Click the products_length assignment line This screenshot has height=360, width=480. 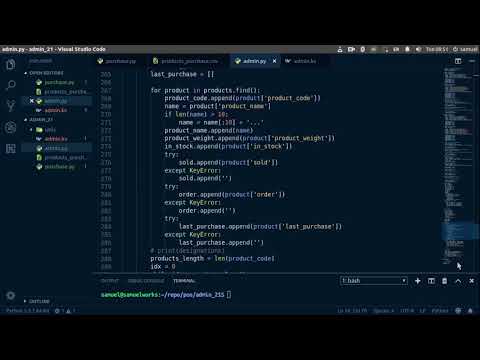(x=212, y=258)
